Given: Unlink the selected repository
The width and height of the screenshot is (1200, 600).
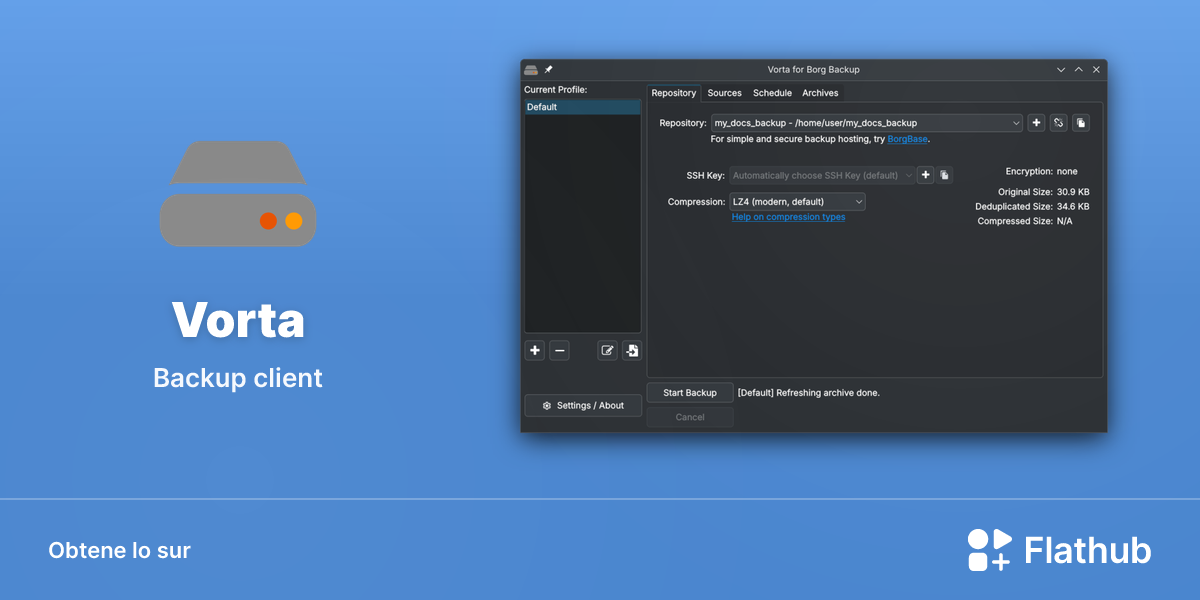Looking at the screenshot, I should (x=1058, y=123).
